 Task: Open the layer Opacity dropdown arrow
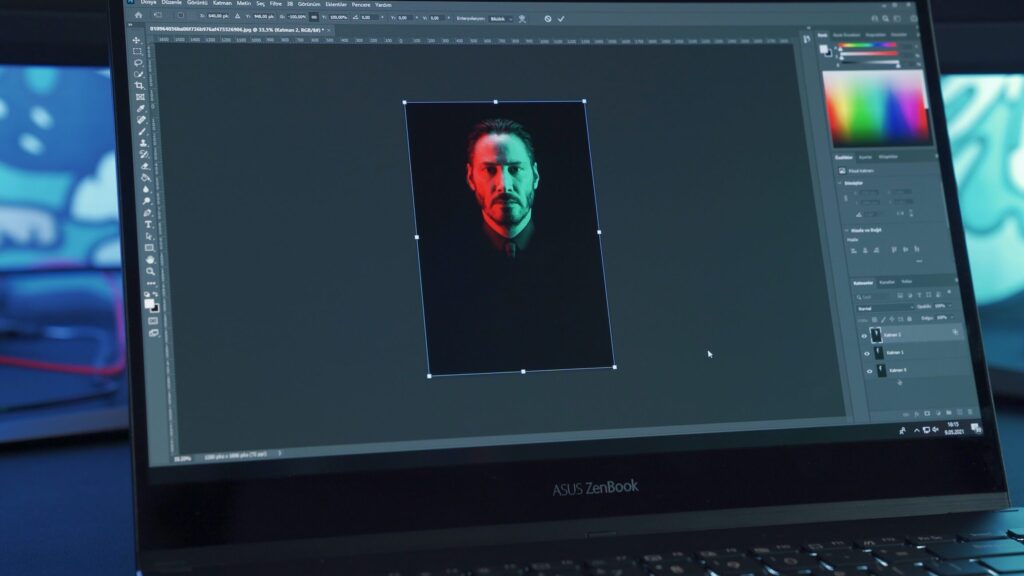click(951, 306)
